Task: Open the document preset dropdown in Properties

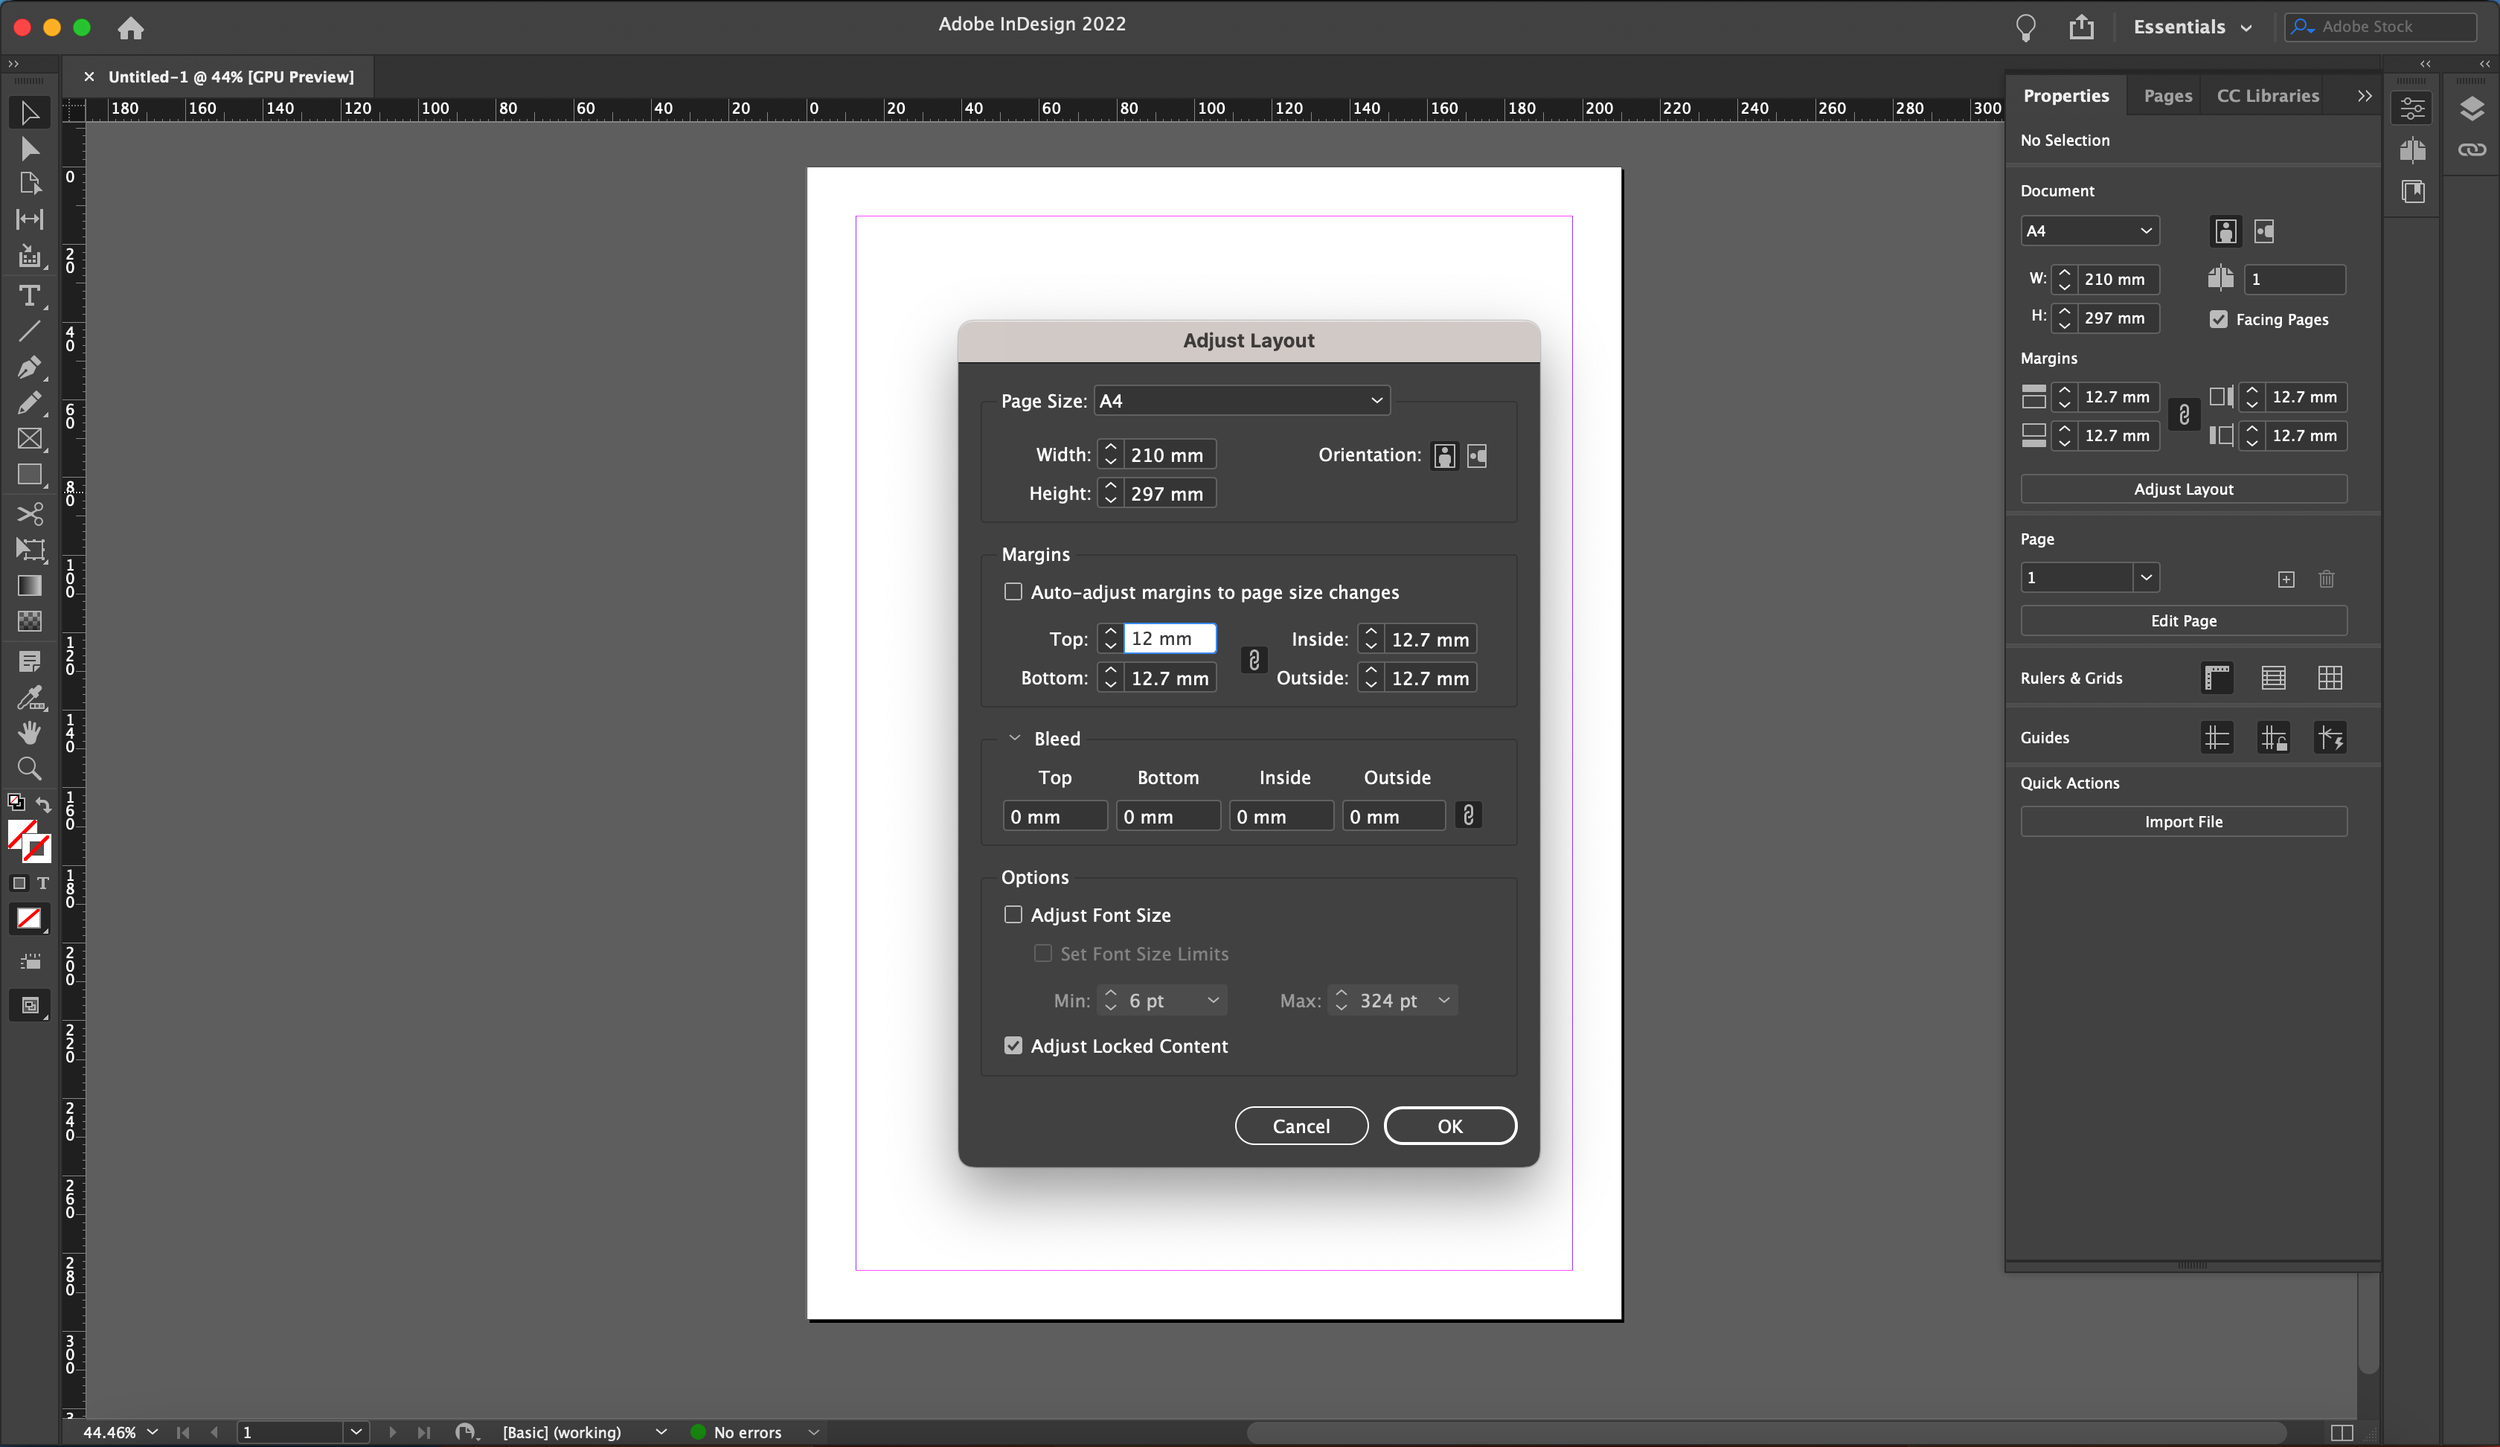Action: point(2088,229)
